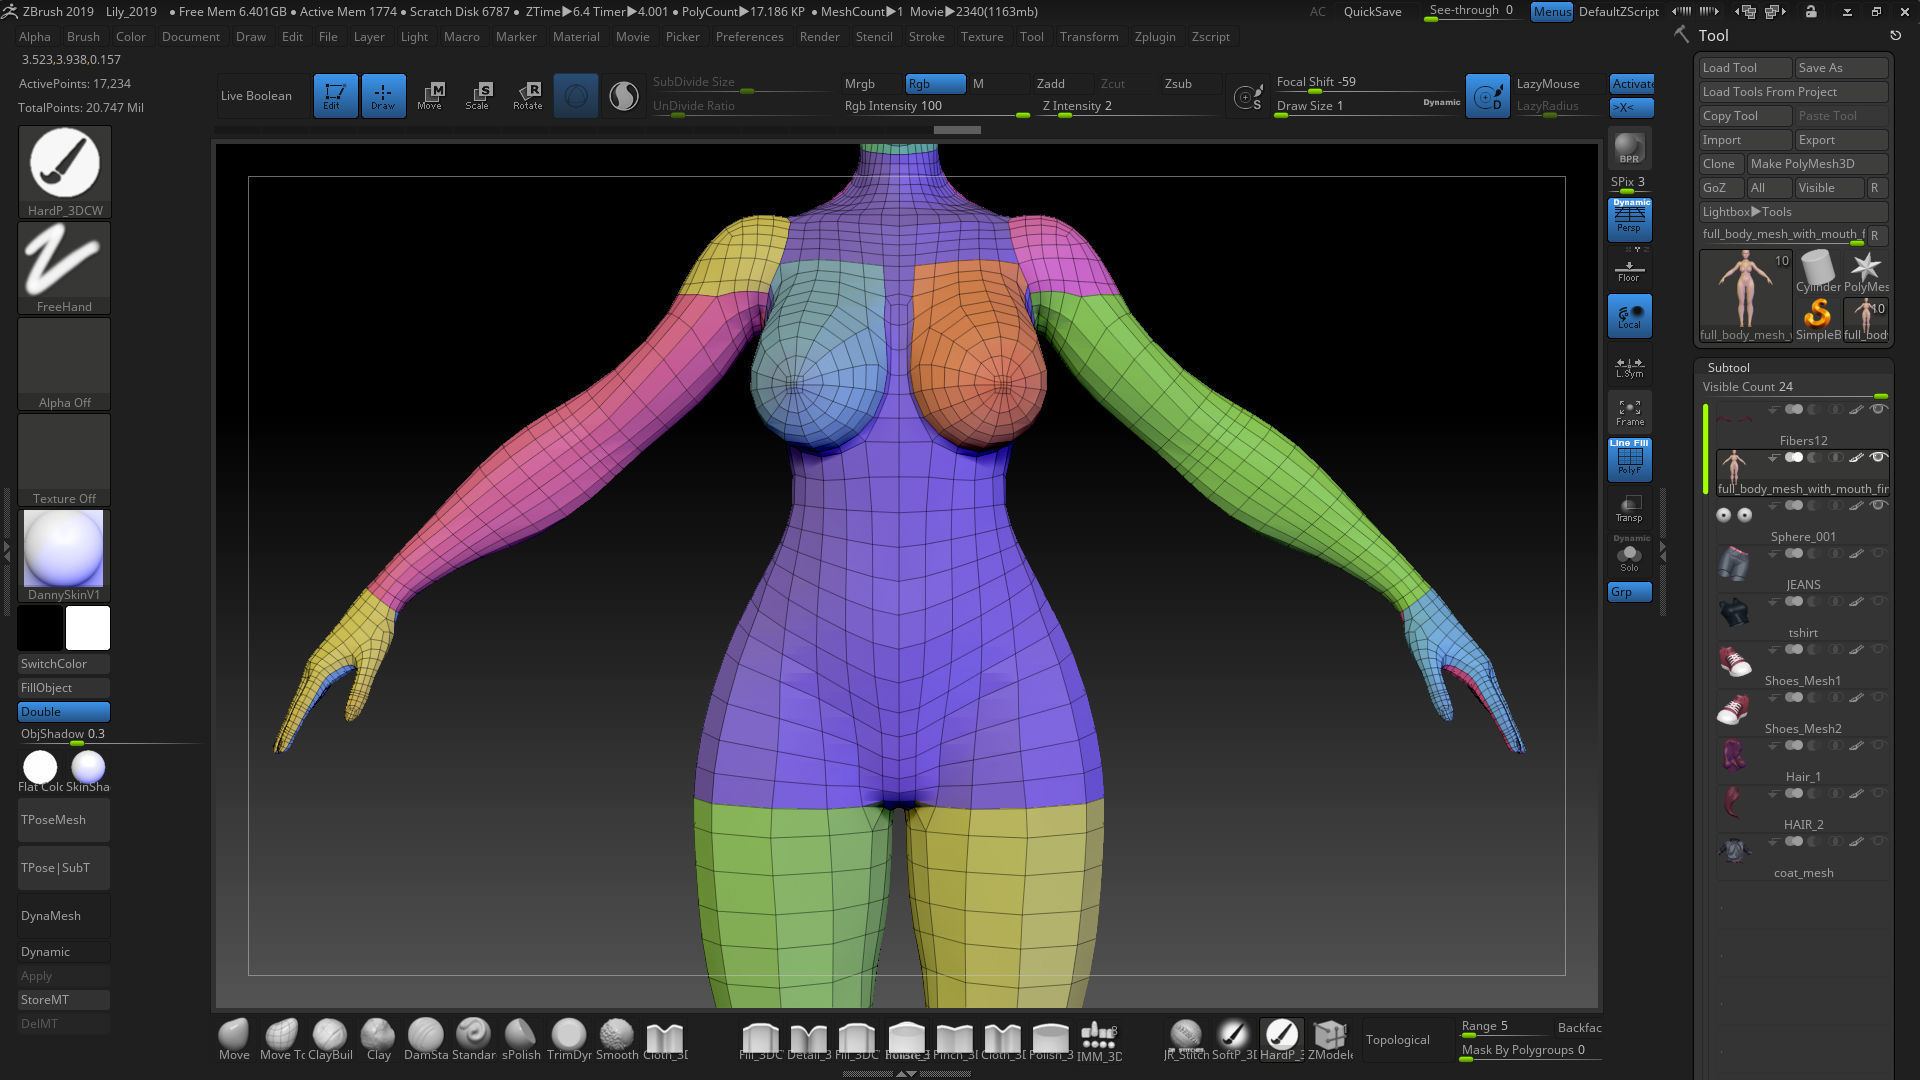
Task: Click the Transp transparency icon
Action: point(1629,509)
